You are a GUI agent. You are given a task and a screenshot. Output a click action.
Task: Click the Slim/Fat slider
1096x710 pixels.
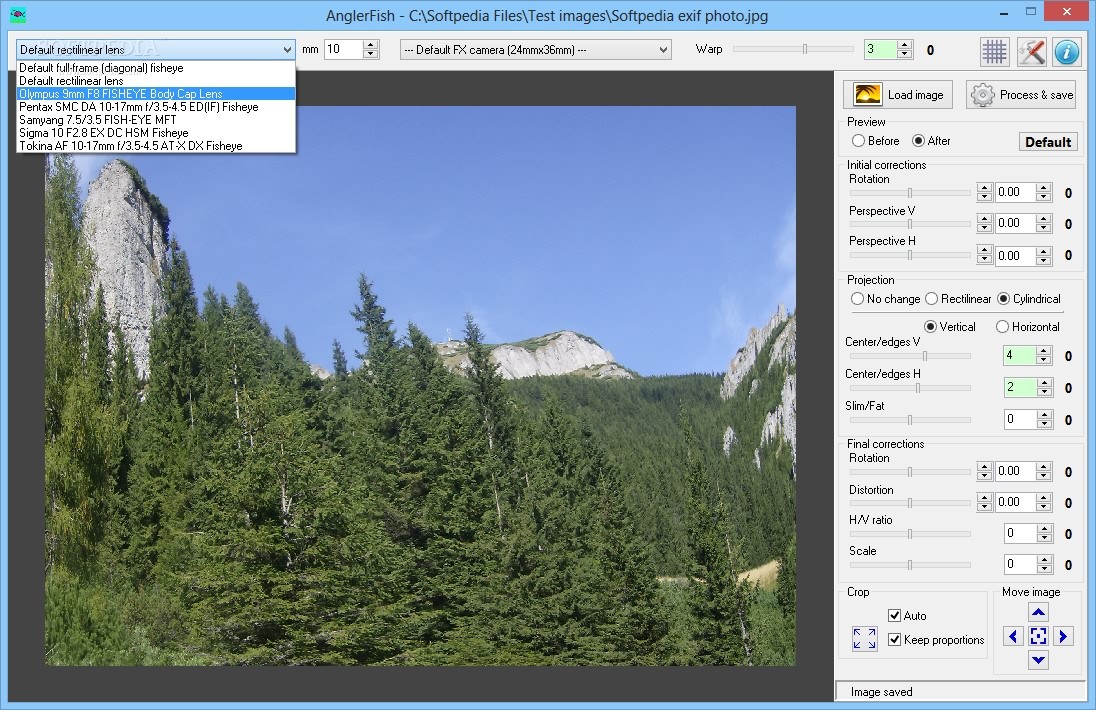point(909,420)
